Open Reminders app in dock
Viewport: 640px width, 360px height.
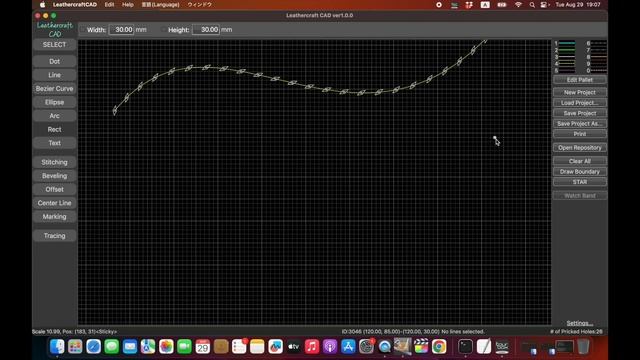239,347
